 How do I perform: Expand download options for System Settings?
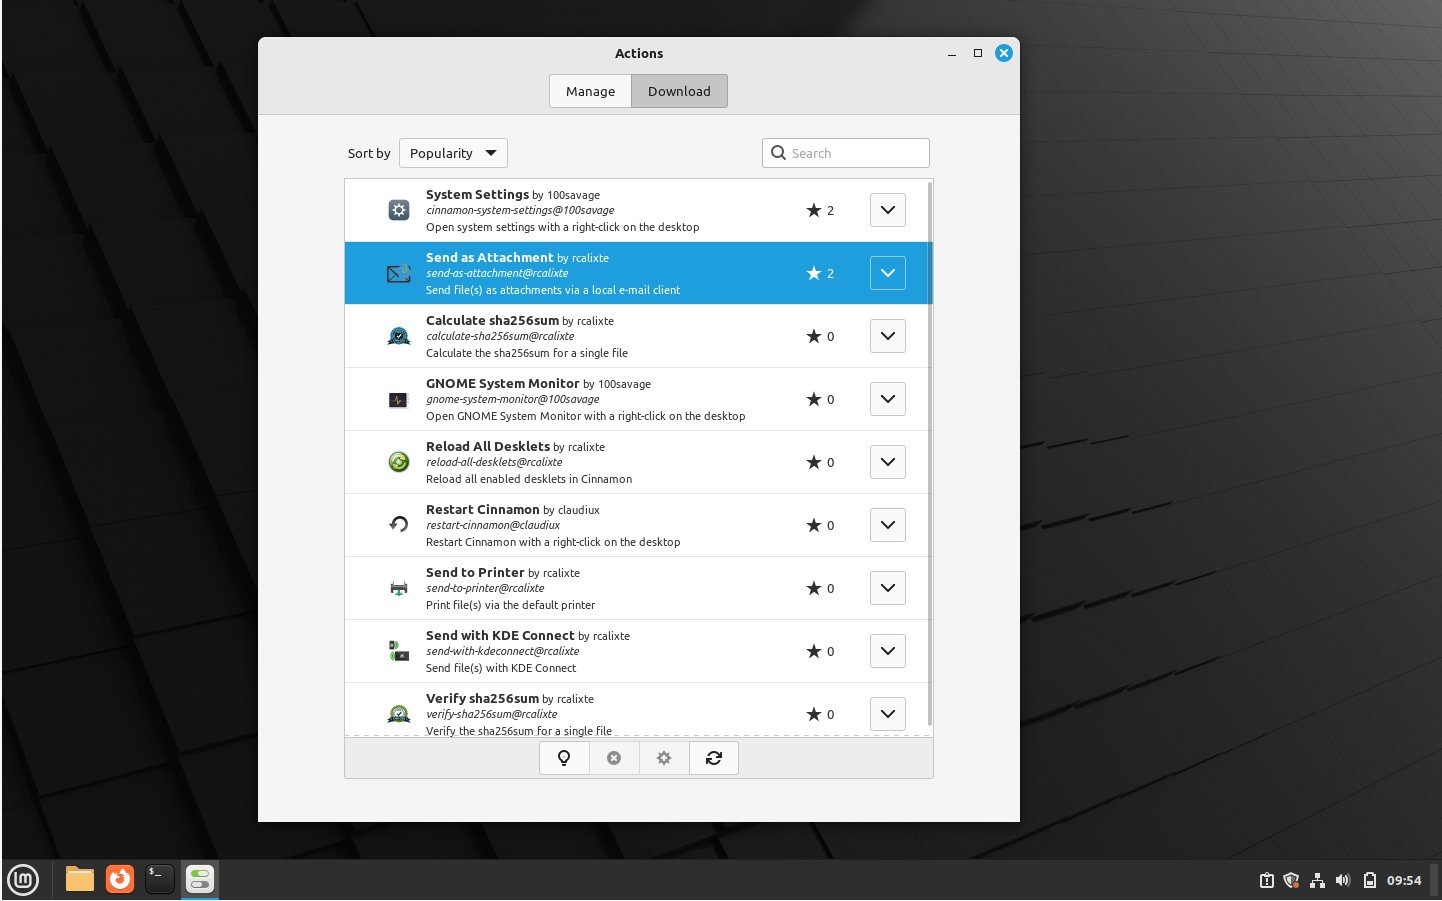pos(888,210)
